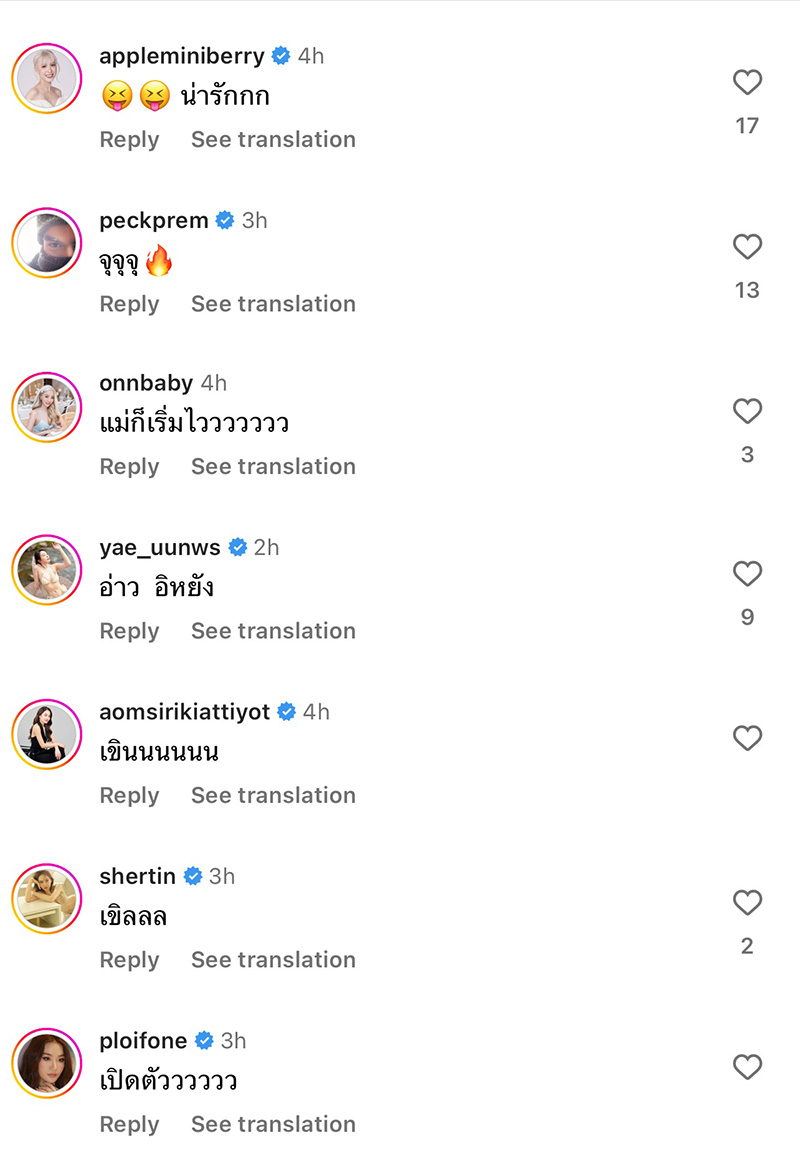Reply to peckprem's comment
This screenshot has height=1158, width=800.
point(129,303)
